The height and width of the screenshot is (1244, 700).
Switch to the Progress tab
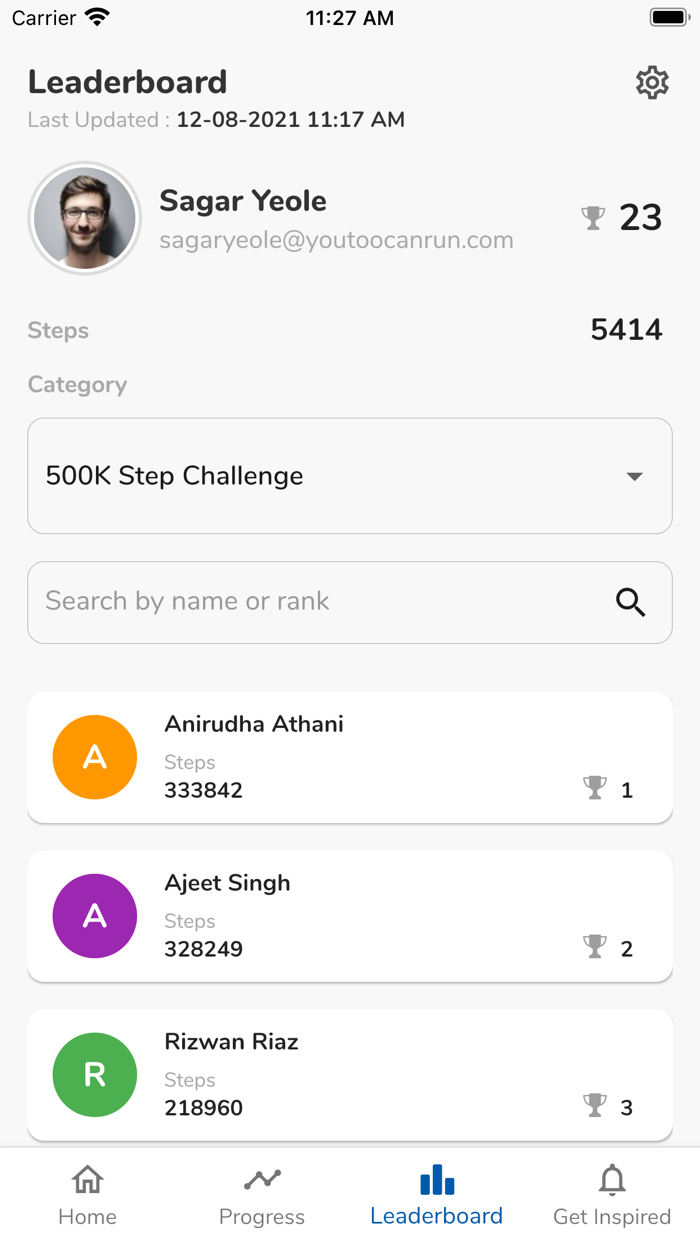point(262,1192)
